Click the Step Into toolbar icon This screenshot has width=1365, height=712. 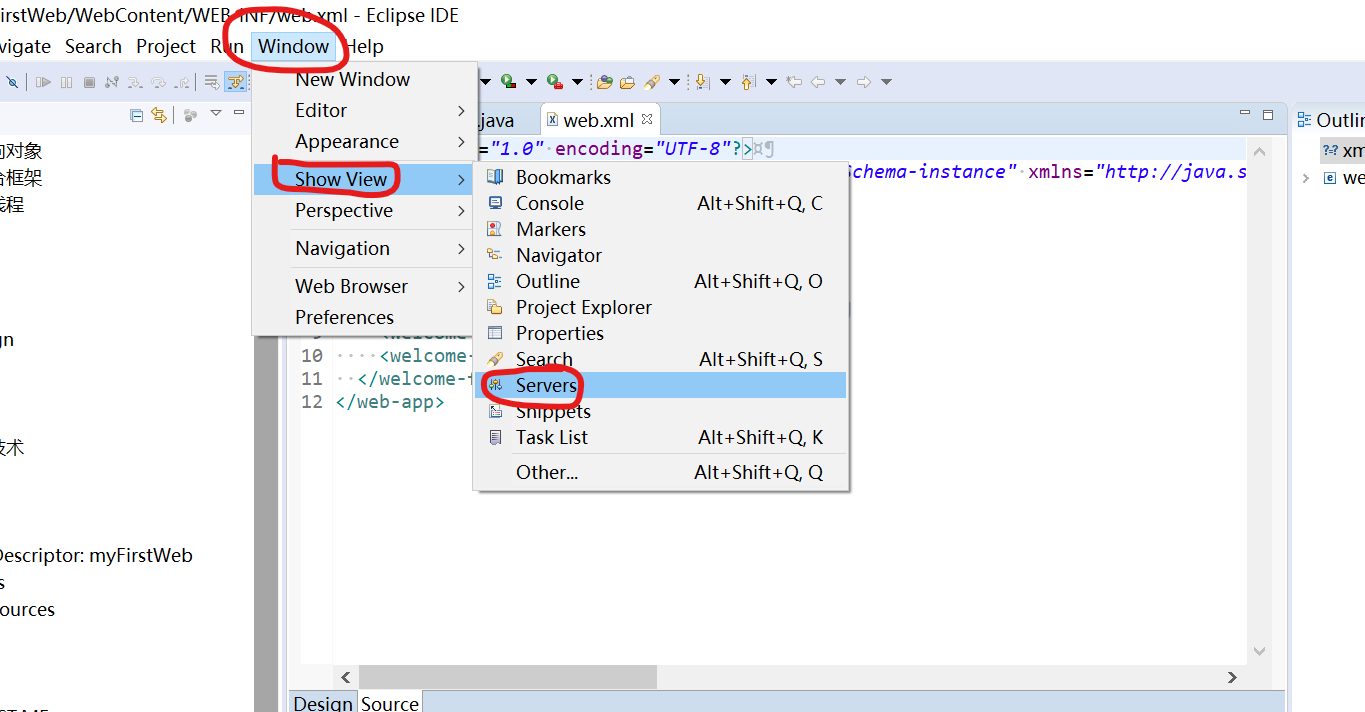pyautogui.click(x=135, y=82)
